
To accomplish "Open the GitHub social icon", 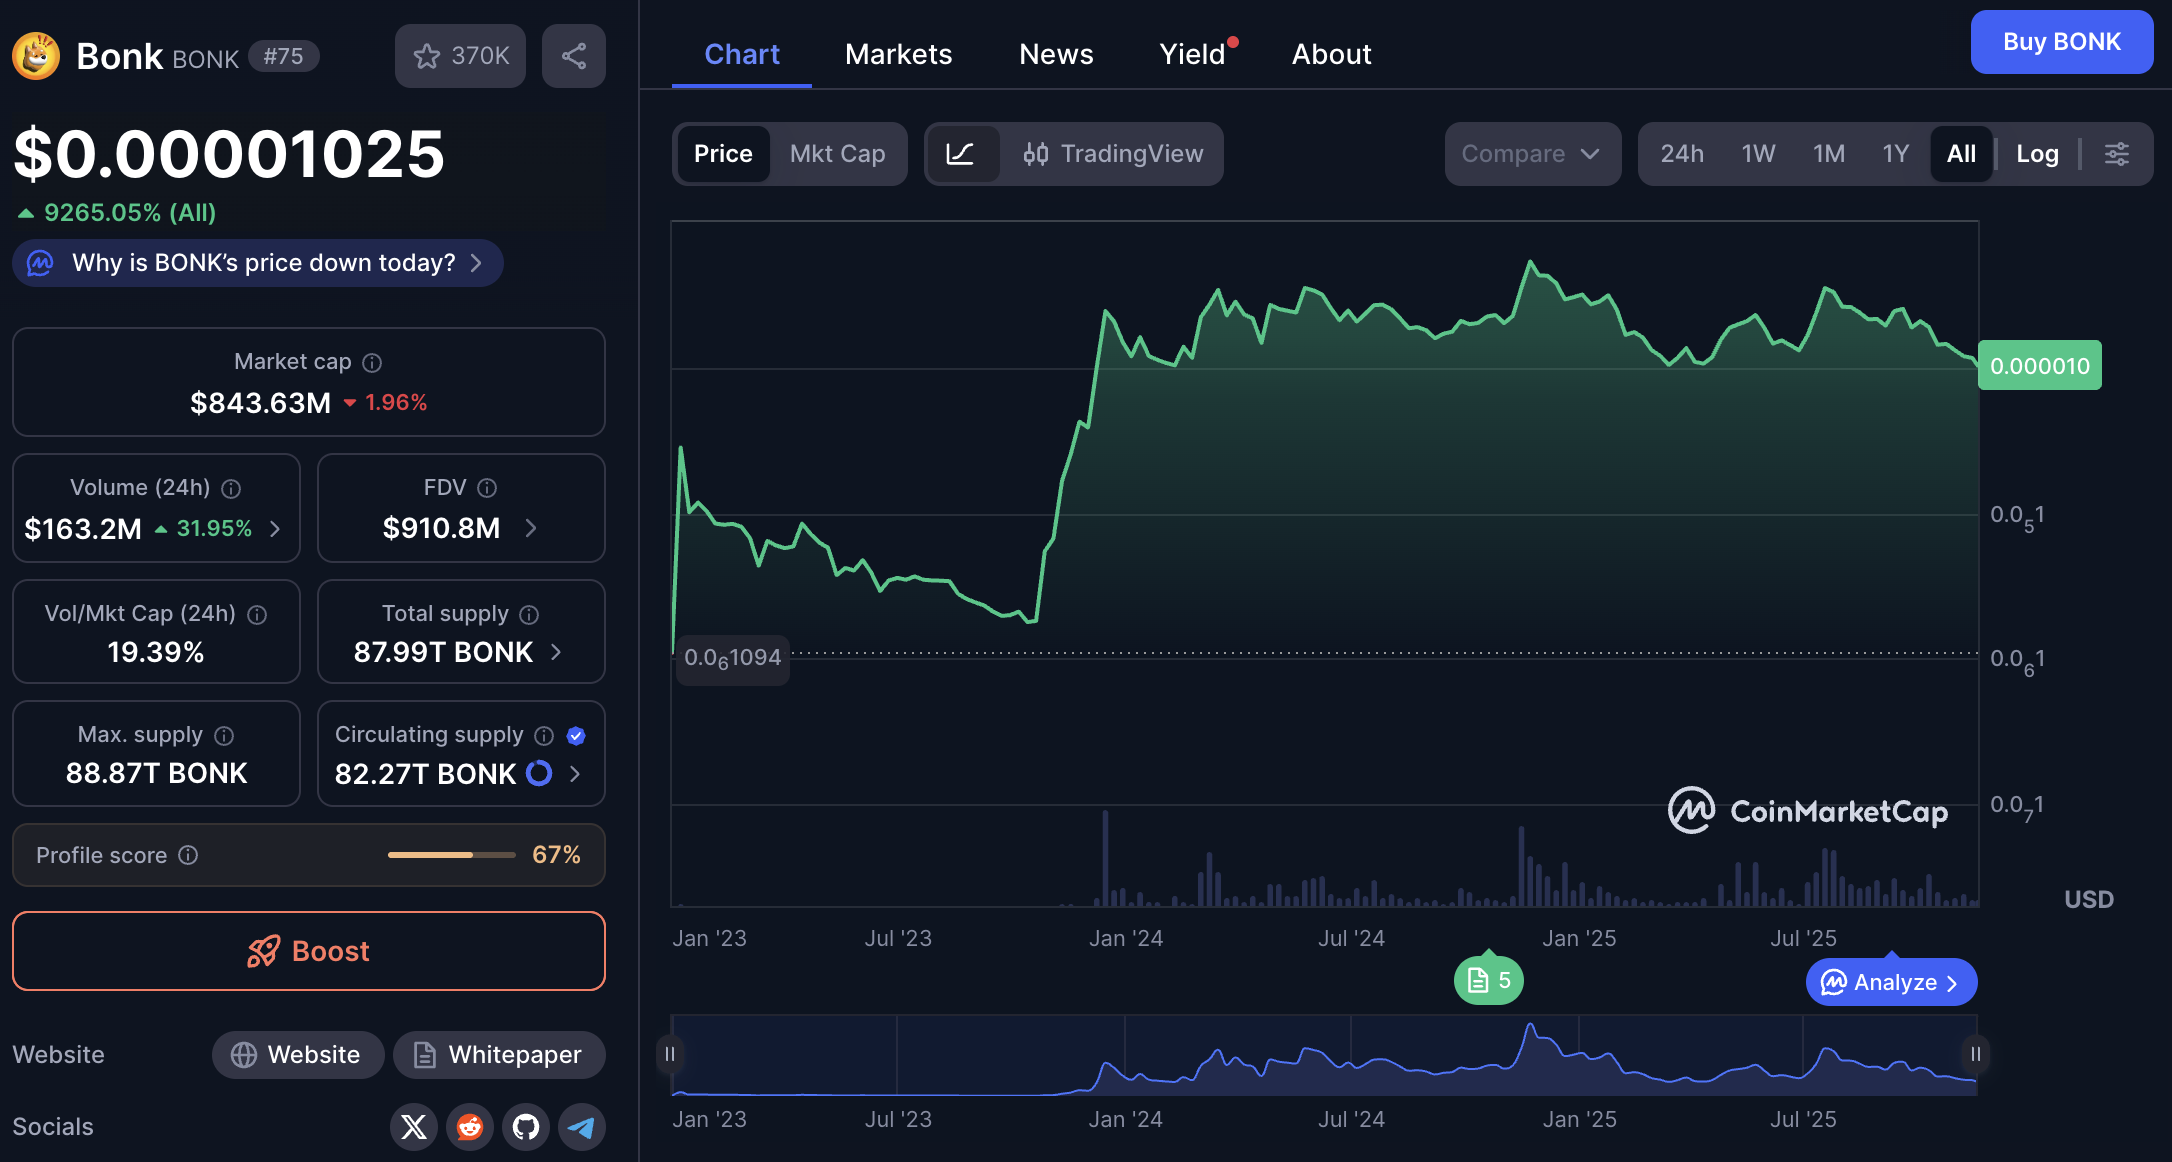I will pyautogui.click(x=526, y=1127).
